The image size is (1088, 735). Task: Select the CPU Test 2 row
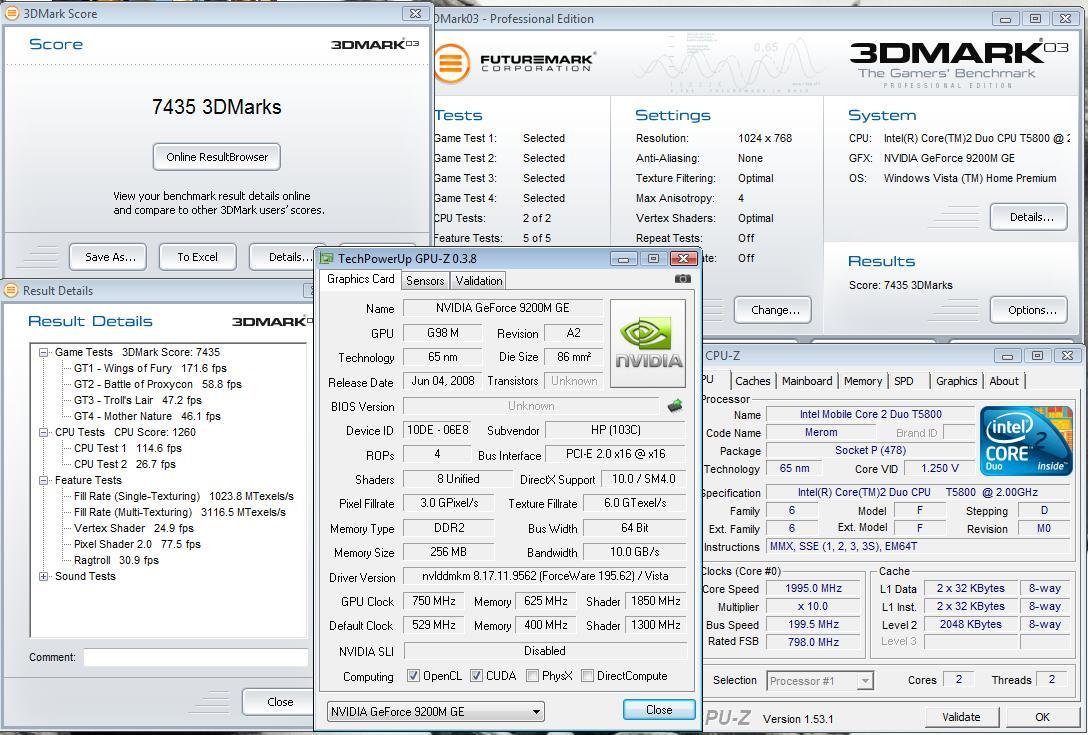point(125,464)
